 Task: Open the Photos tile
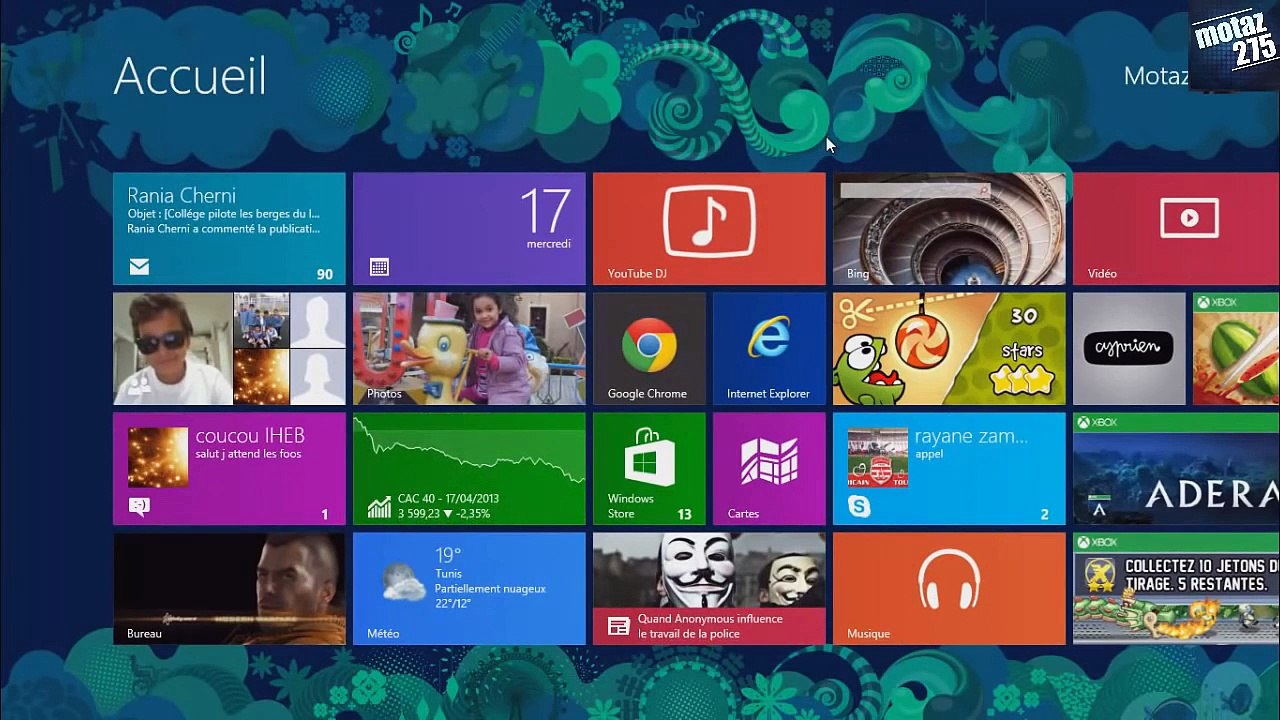pos(469,349)
